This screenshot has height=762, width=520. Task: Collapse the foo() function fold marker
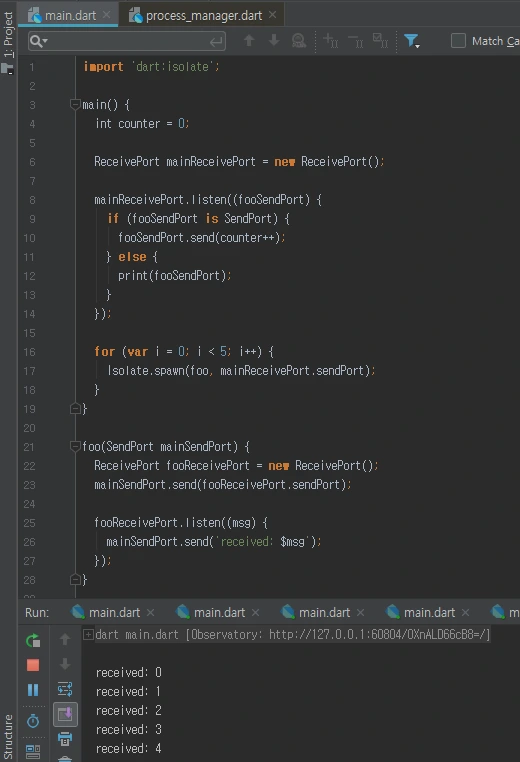[x=75, y=446]
